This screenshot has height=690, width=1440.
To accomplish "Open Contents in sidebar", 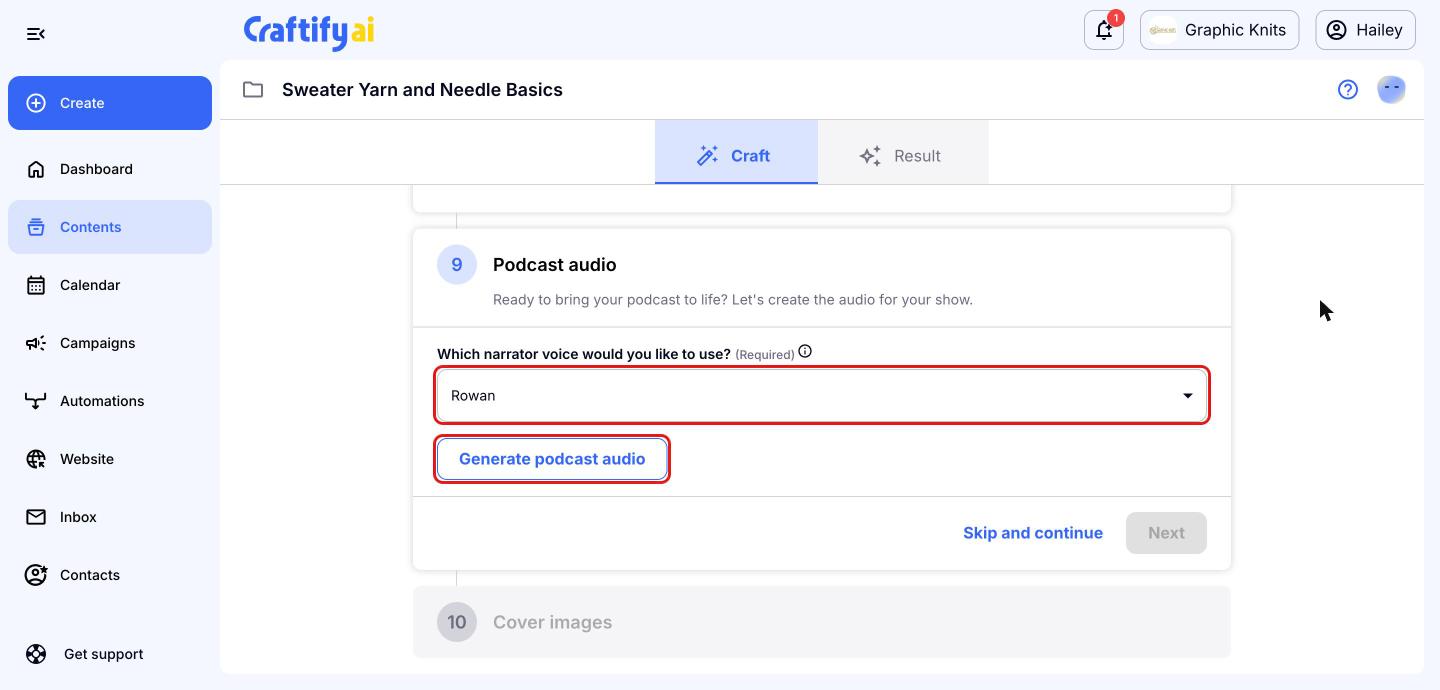I will (x=110, y=227).
